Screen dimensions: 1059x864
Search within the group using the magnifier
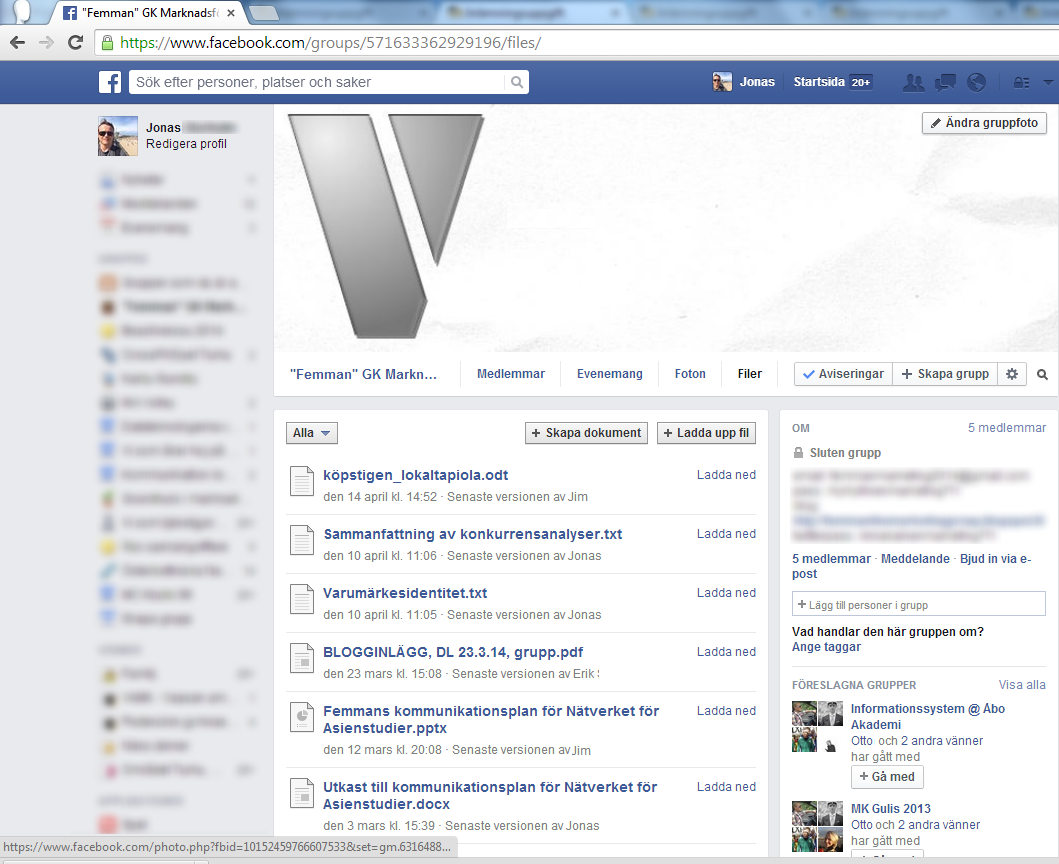point(1042,374)
